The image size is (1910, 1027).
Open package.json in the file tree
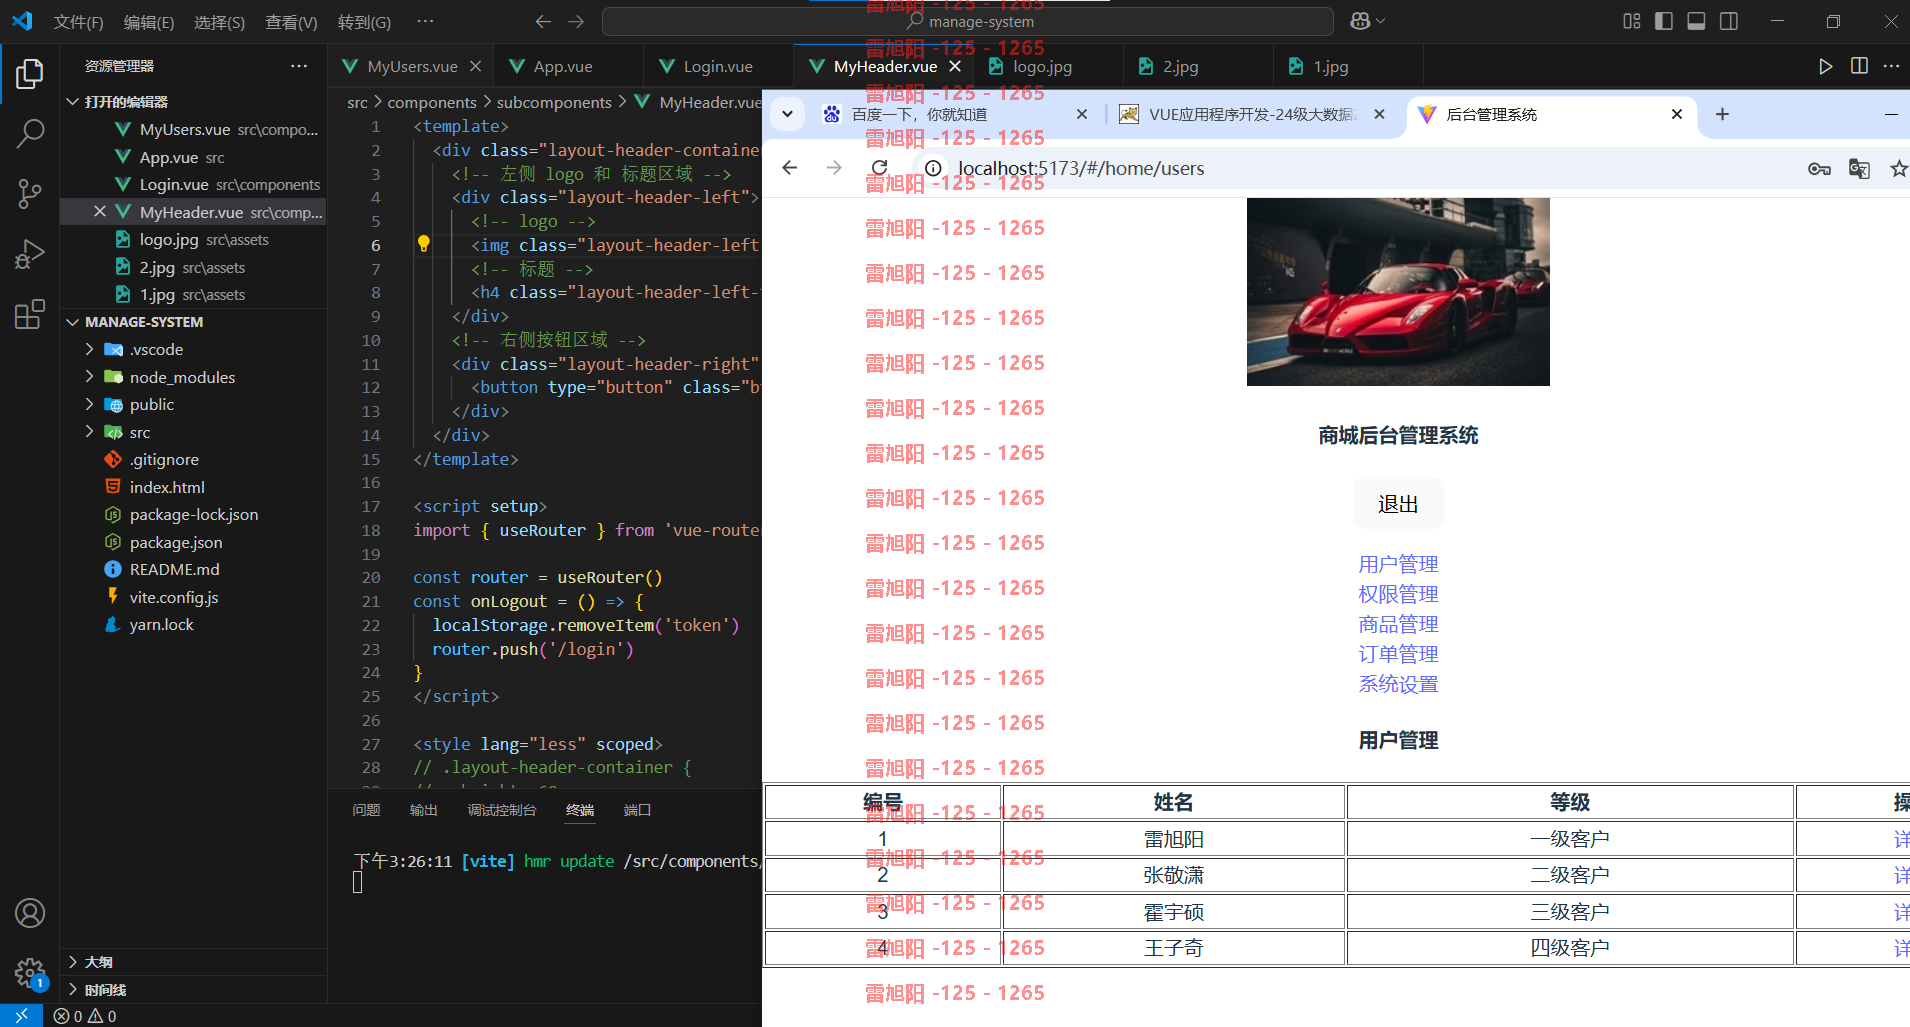pyautogui.click(x=175, y=542)
